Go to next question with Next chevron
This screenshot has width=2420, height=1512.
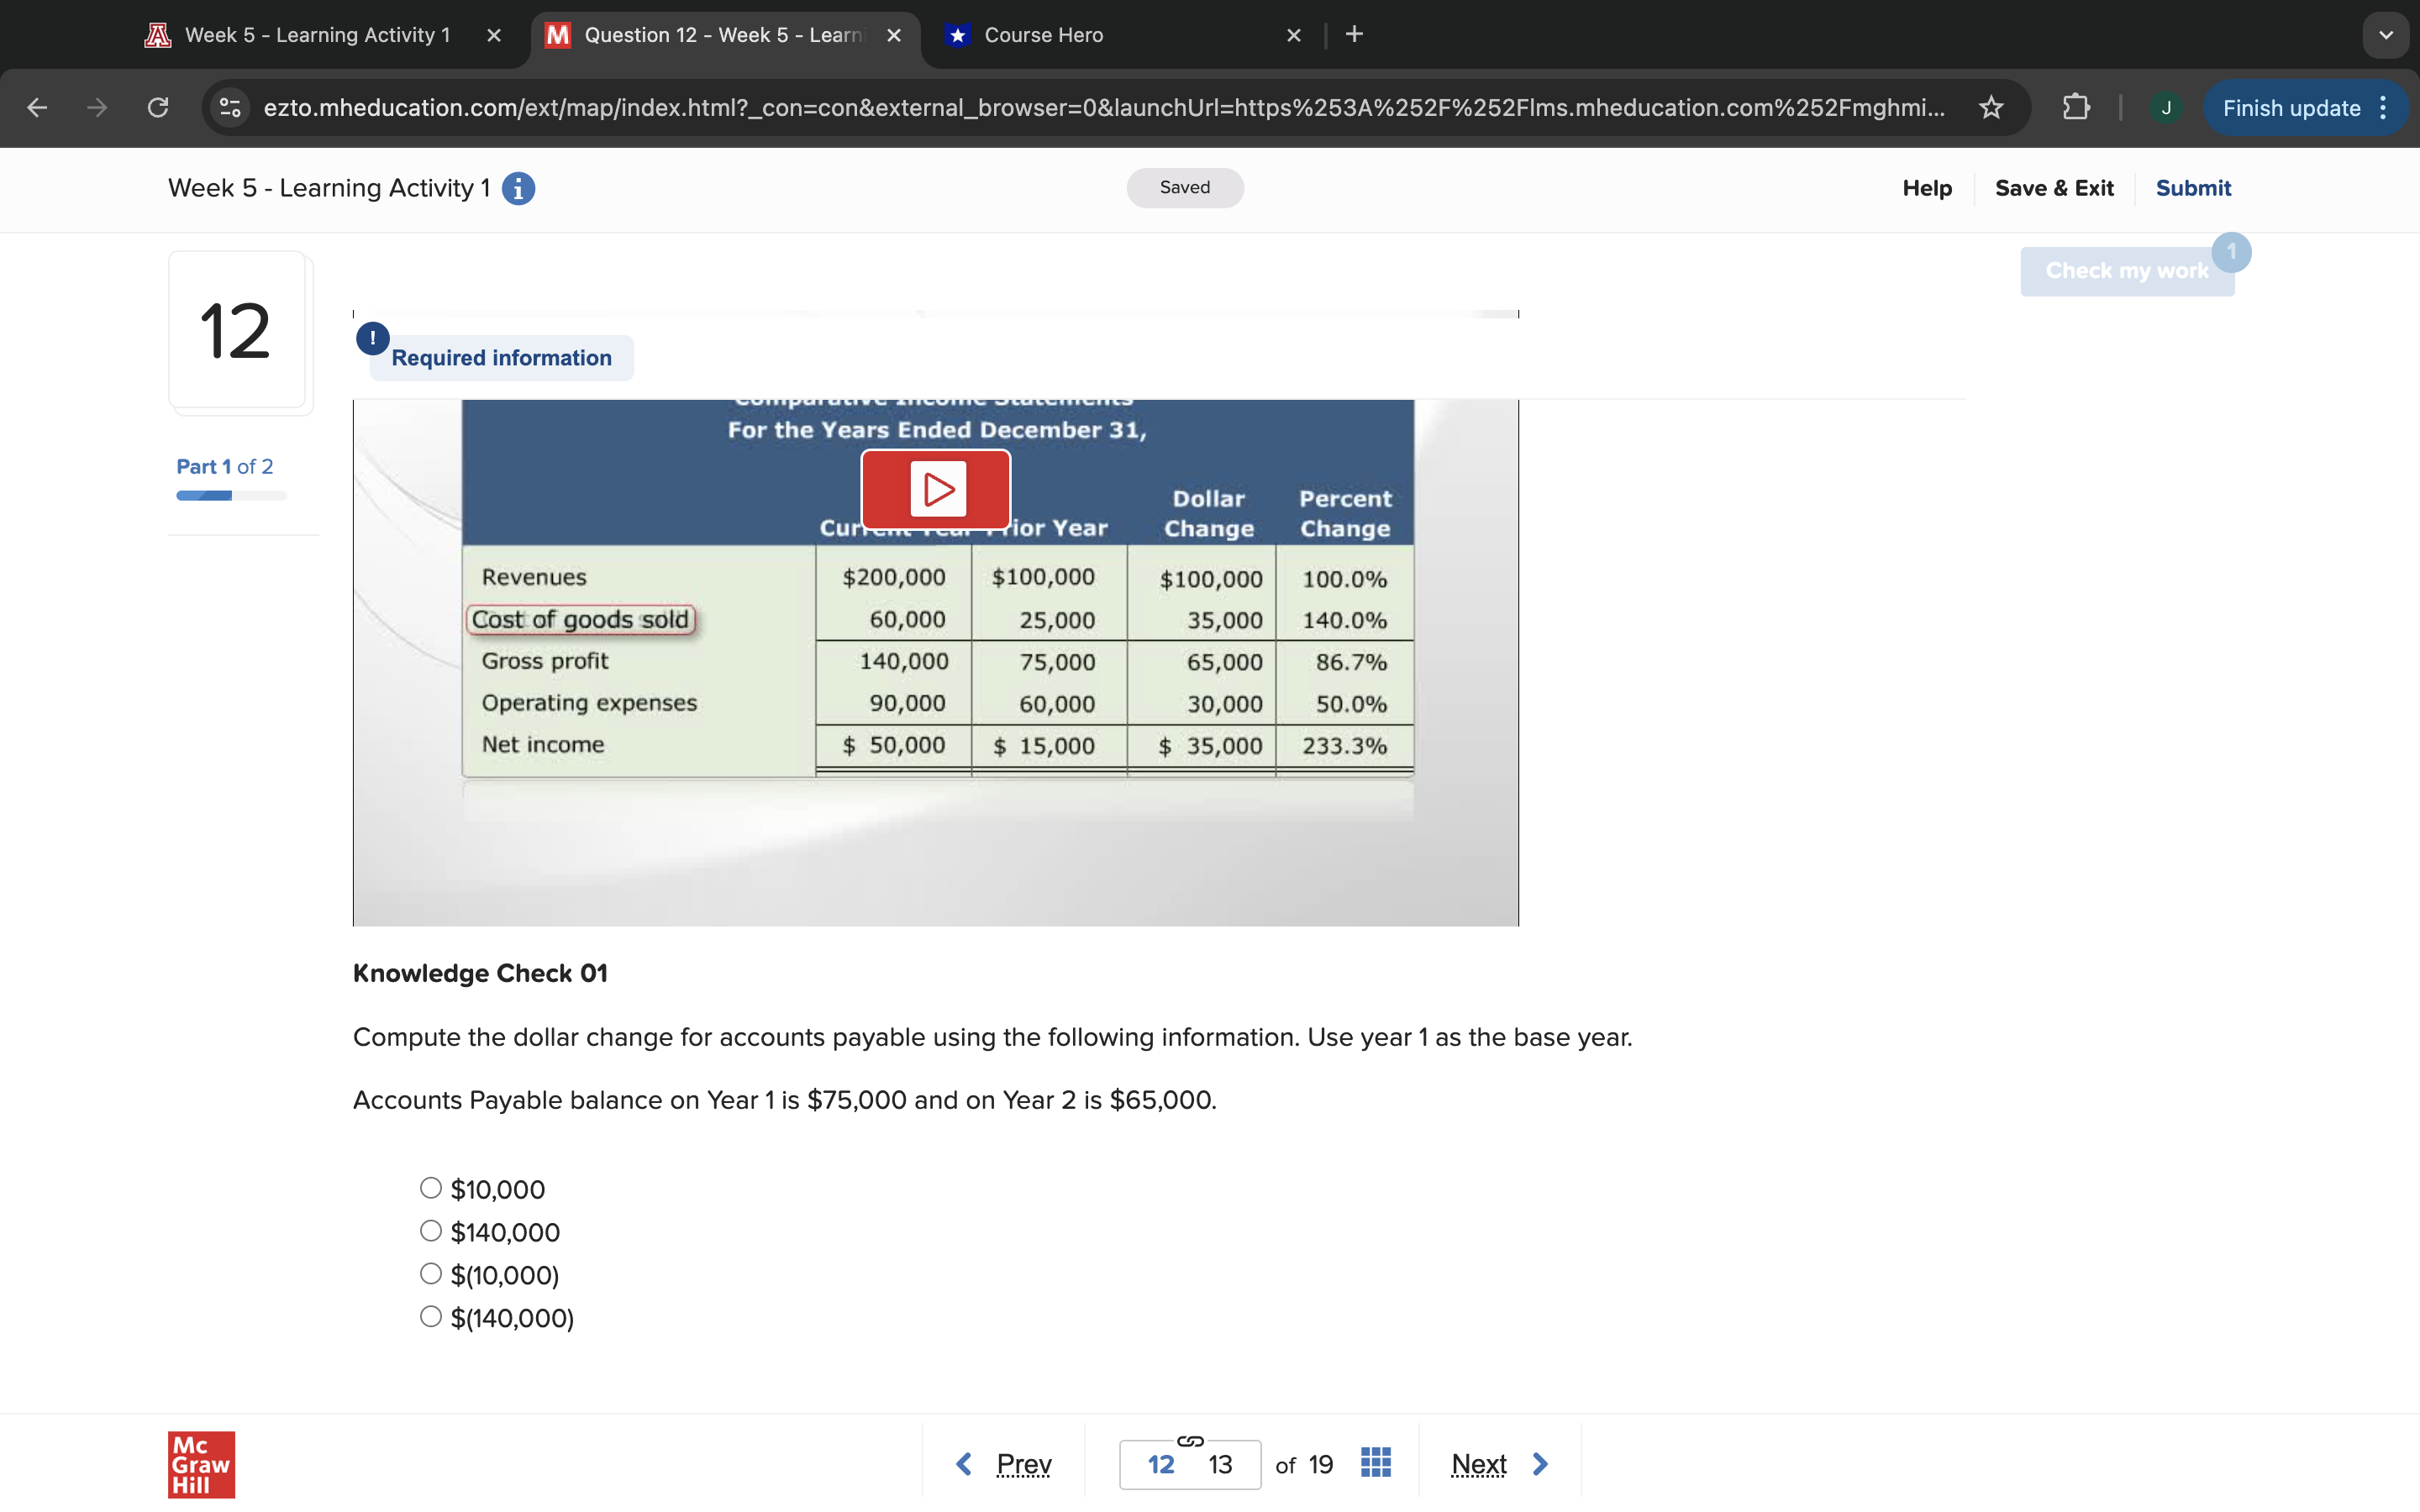coord(1540,1464)
